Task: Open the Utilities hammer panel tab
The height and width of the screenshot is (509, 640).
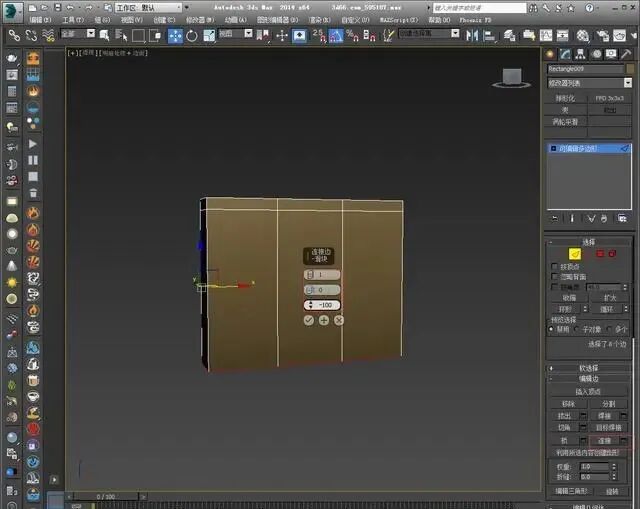Action: [x=626, y=54]
